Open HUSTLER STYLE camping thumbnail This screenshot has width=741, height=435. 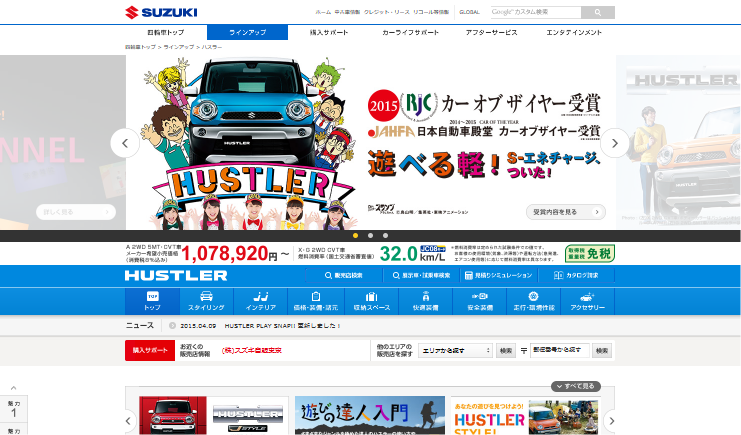[x=526, y=416]
